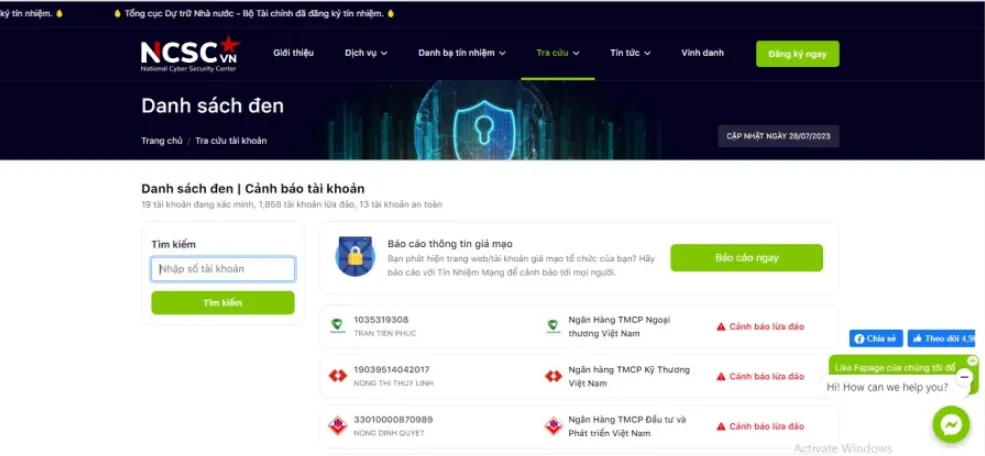Open the NCSC VN logo homepage
985x456 pixels.
pyautogui.click(x=190, y=53)
